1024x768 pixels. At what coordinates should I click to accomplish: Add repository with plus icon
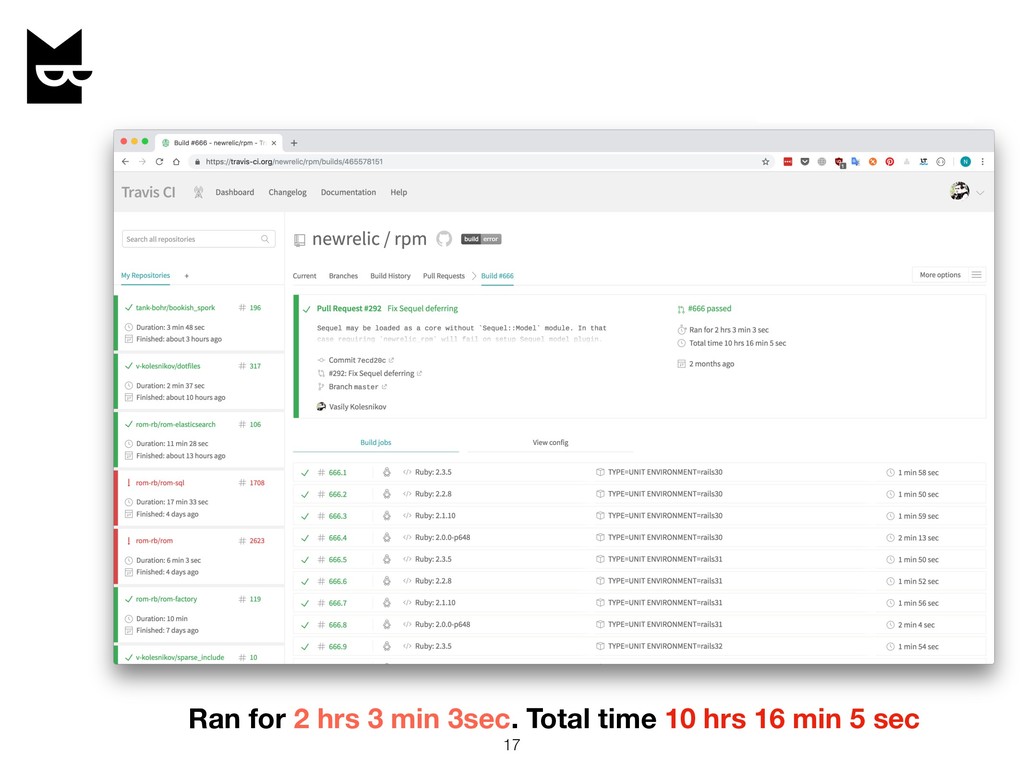tap(186, 276)
